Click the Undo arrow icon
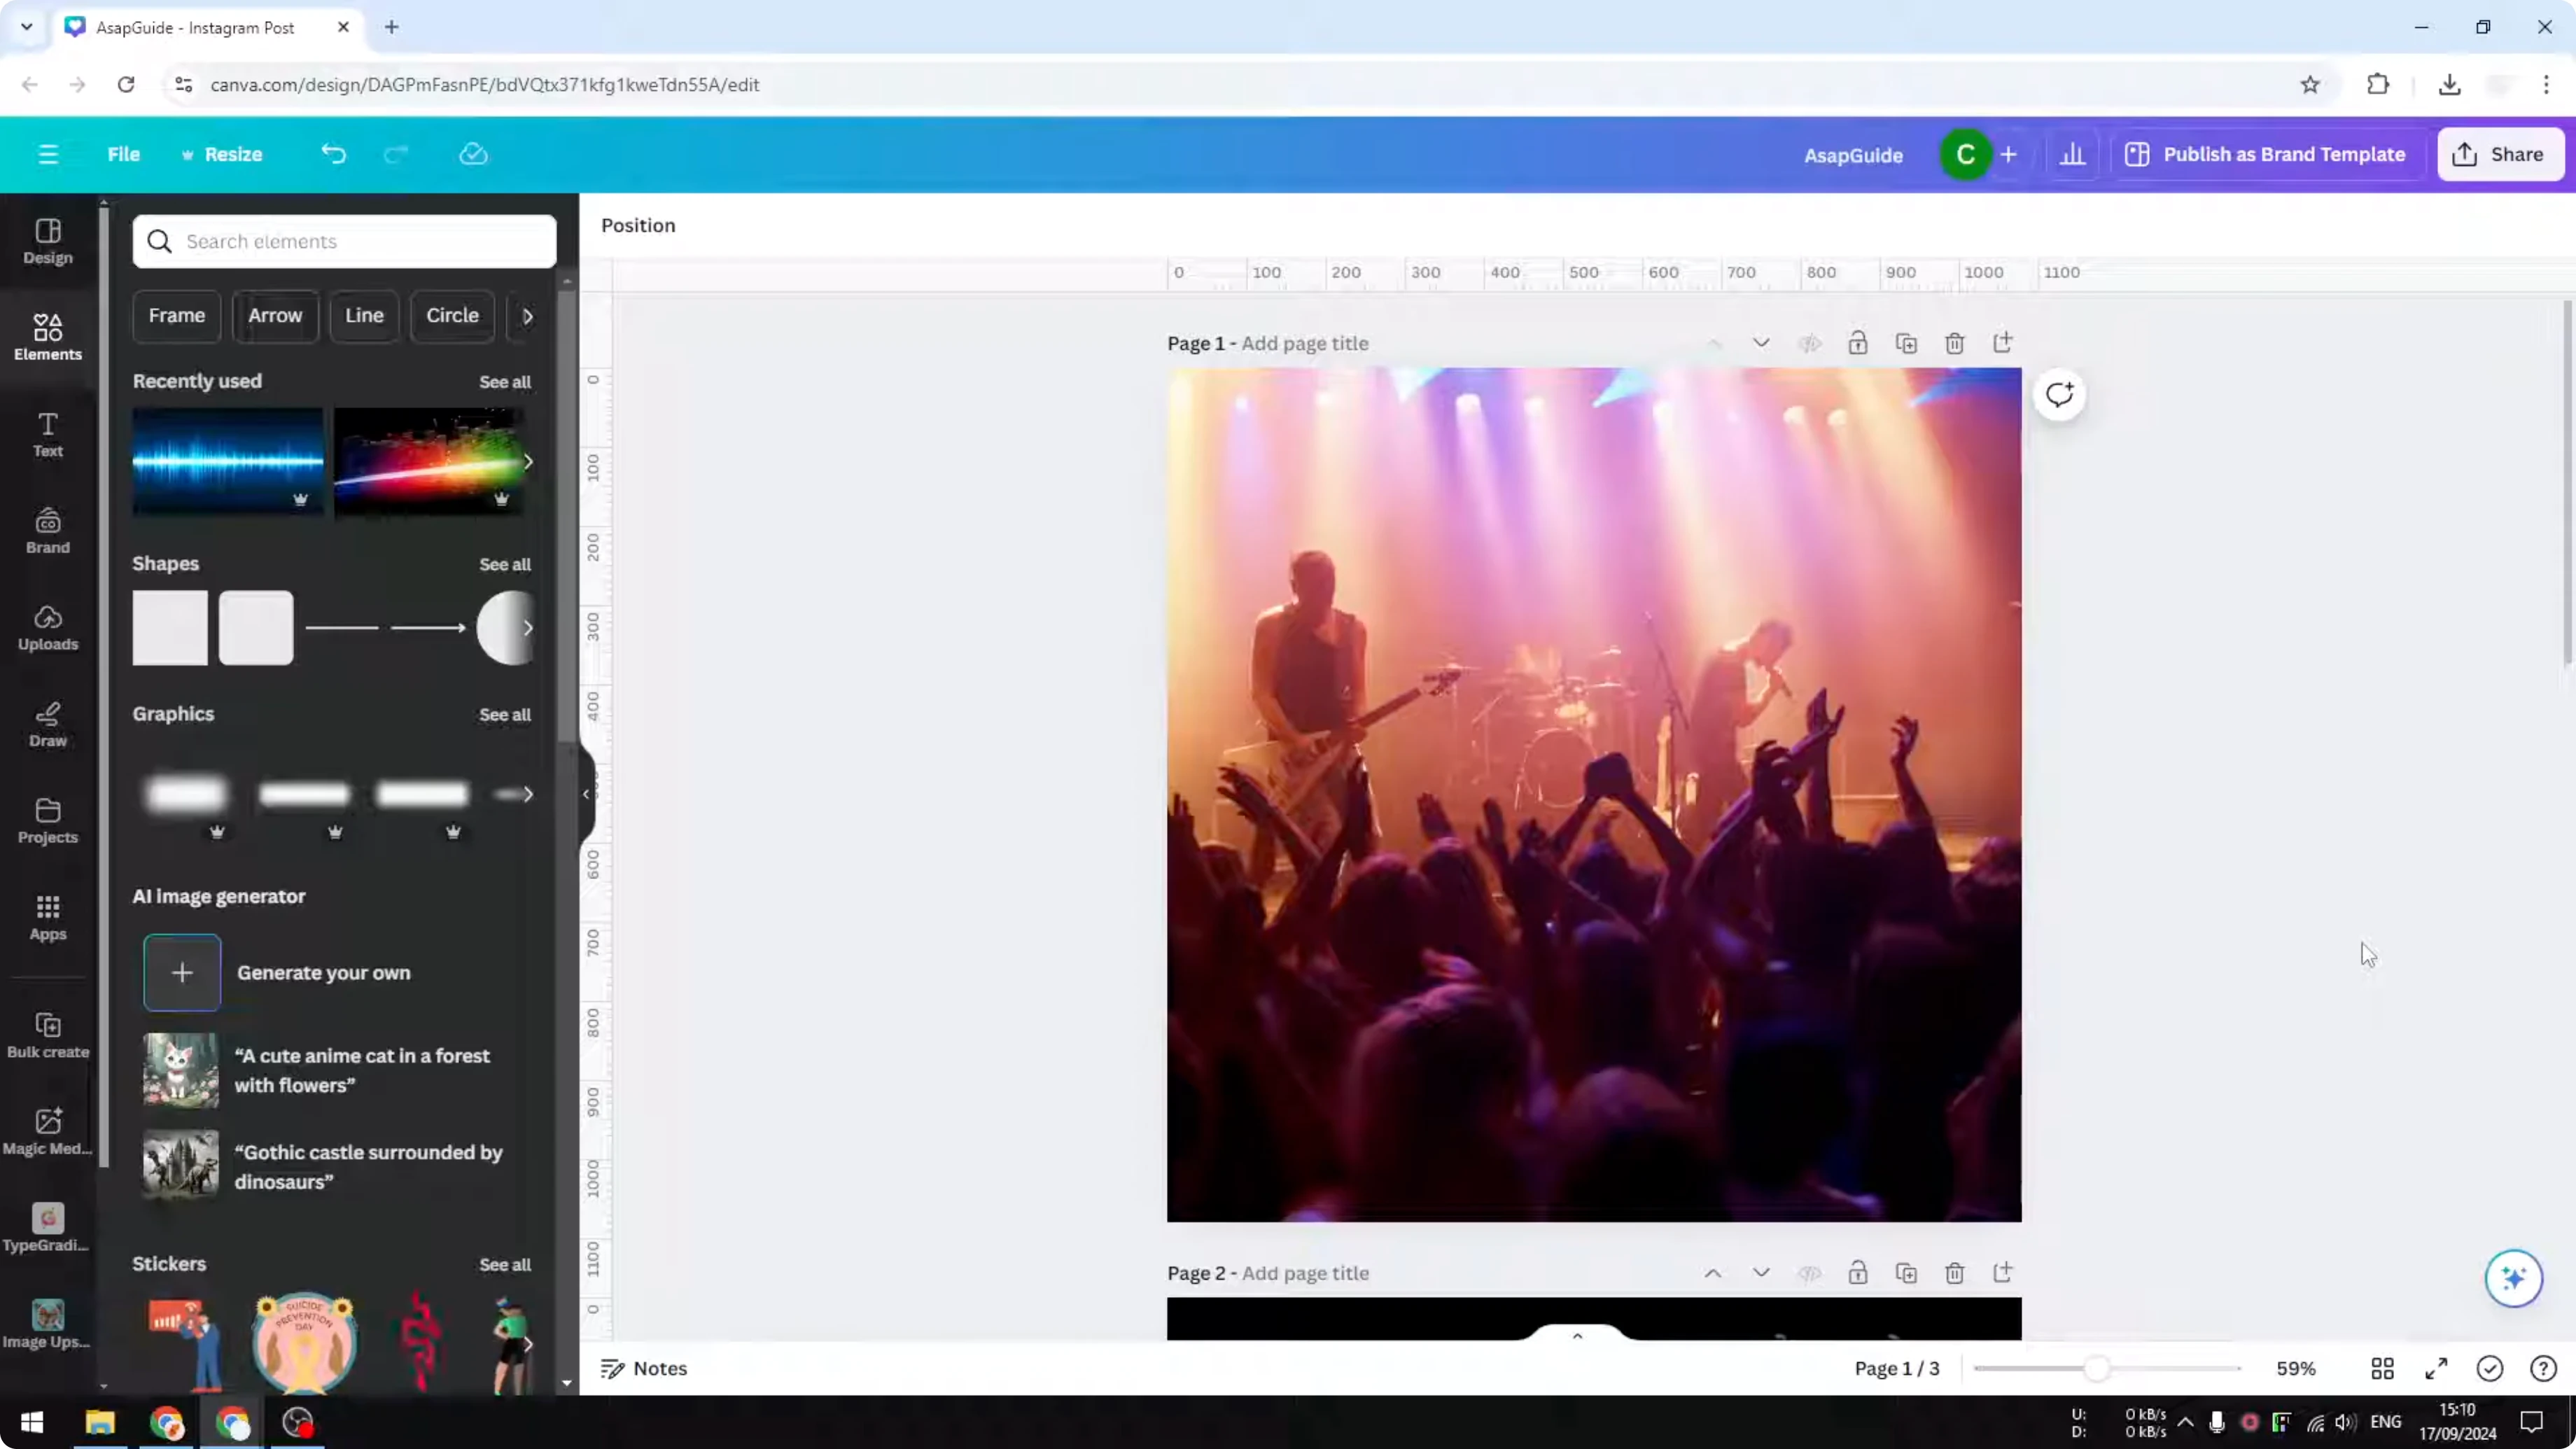The height and width of the screenshot is (1449, 2576). point(333,154)
